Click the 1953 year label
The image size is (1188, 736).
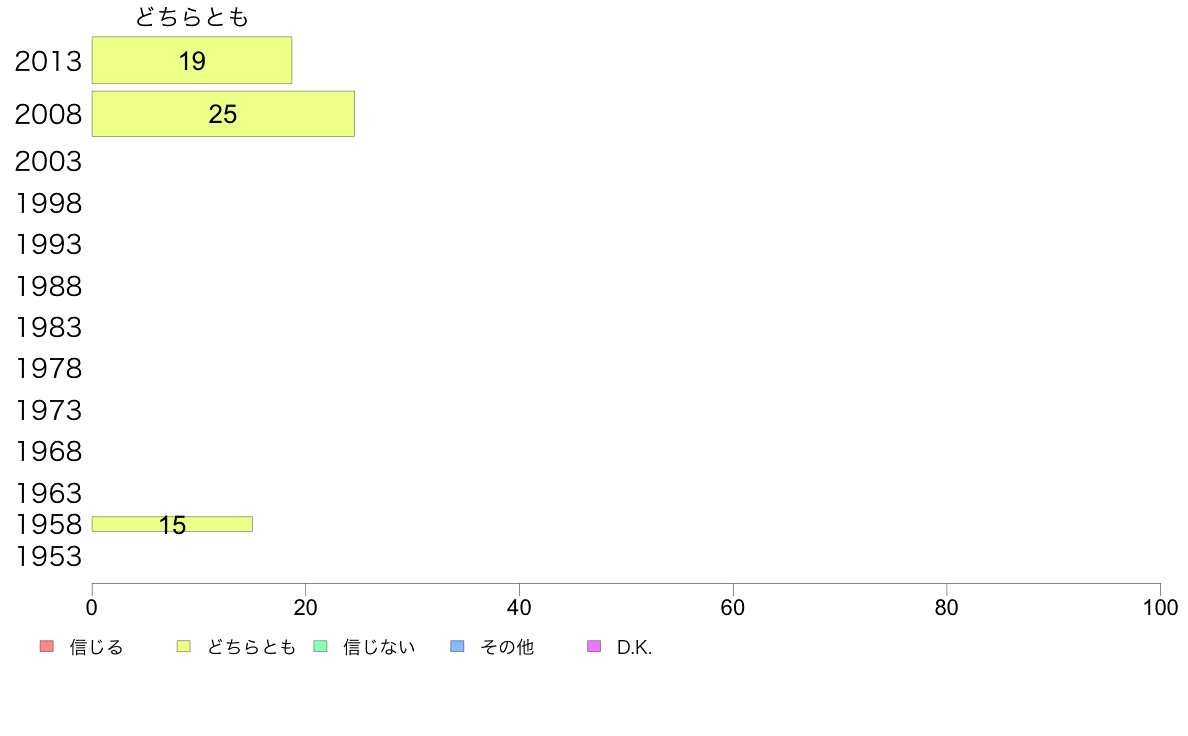[48, 557]
